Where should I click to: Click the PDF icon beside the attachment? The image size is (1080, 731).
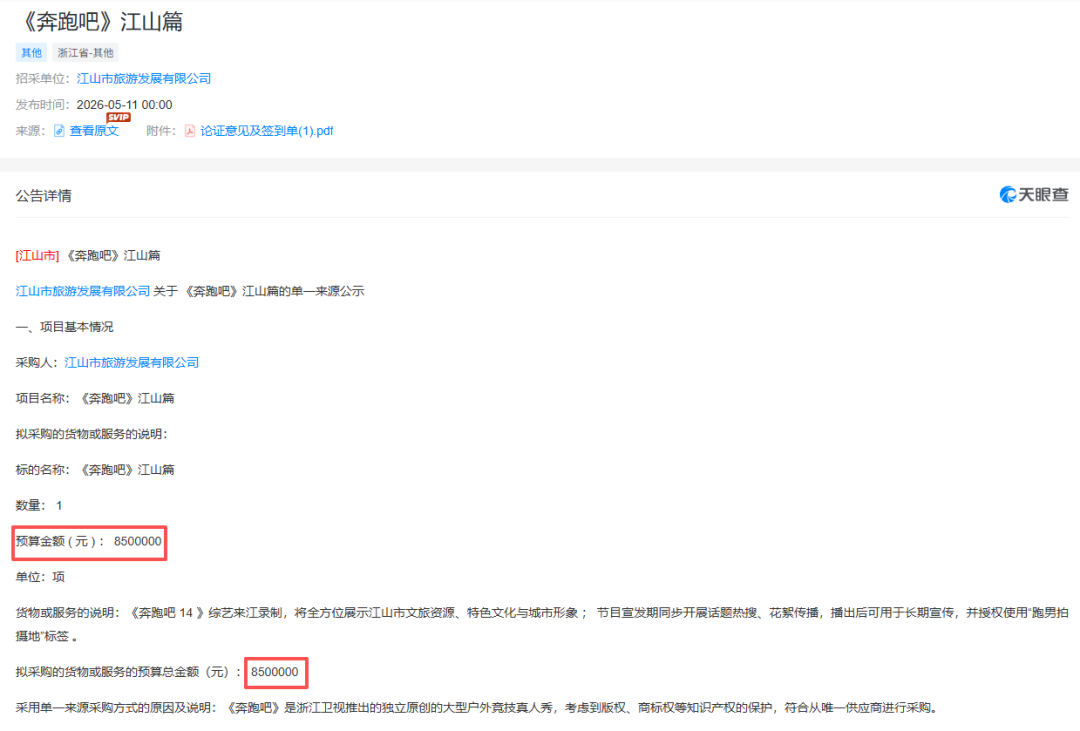[x=189, y=131]
